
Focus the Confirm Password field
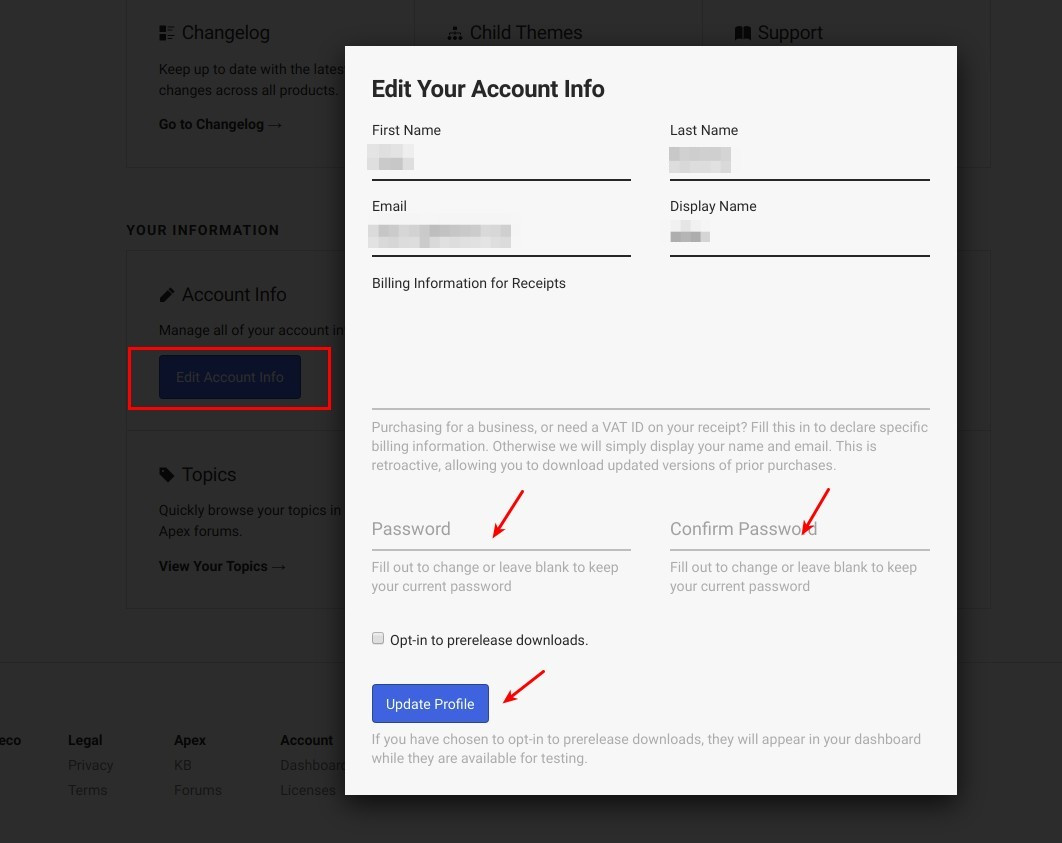(800, 529)
